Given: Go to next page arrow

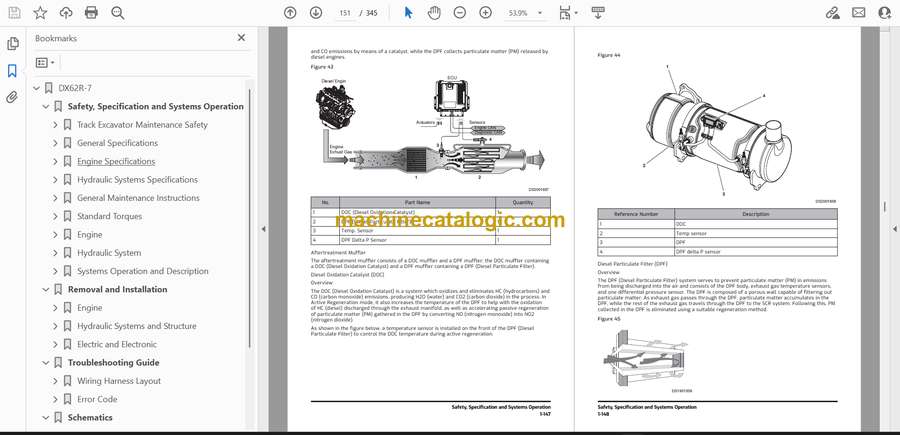Looking at the screenshot, I should click(x=316, y=13).
